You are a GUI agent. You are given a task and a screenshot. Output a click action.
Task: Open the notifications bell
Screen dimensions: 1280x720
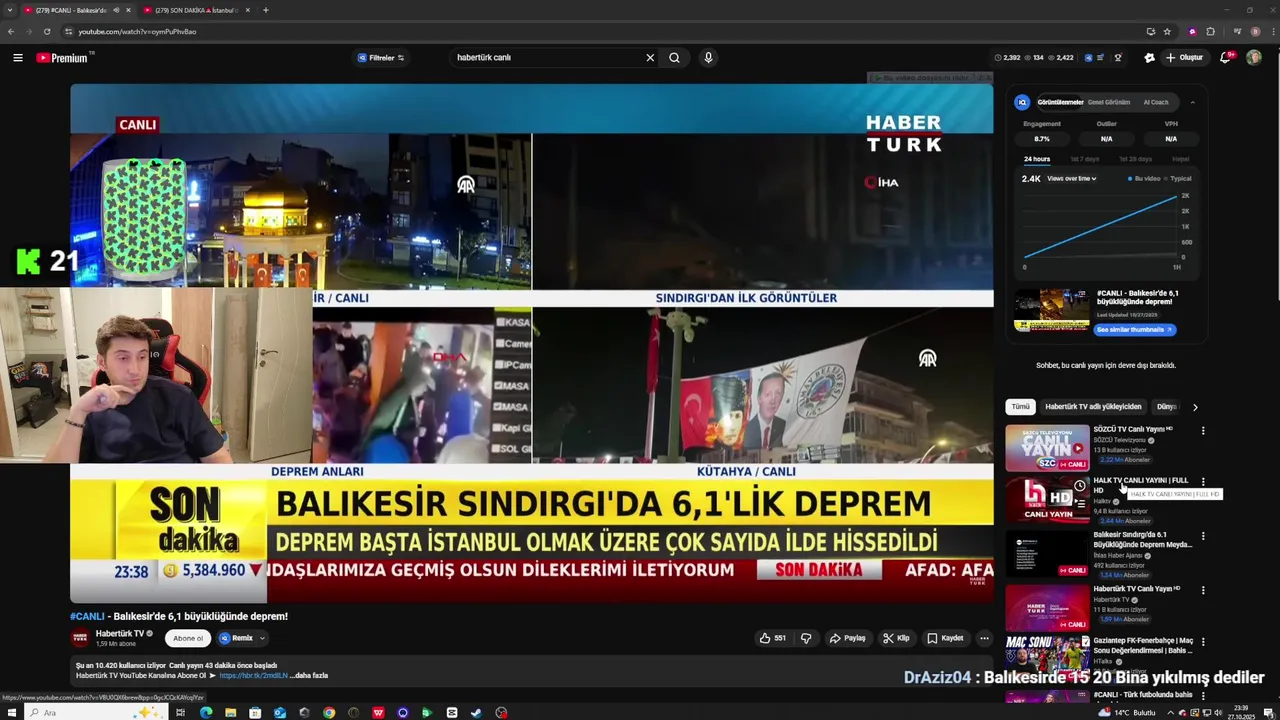click(x=1225, y=58)
